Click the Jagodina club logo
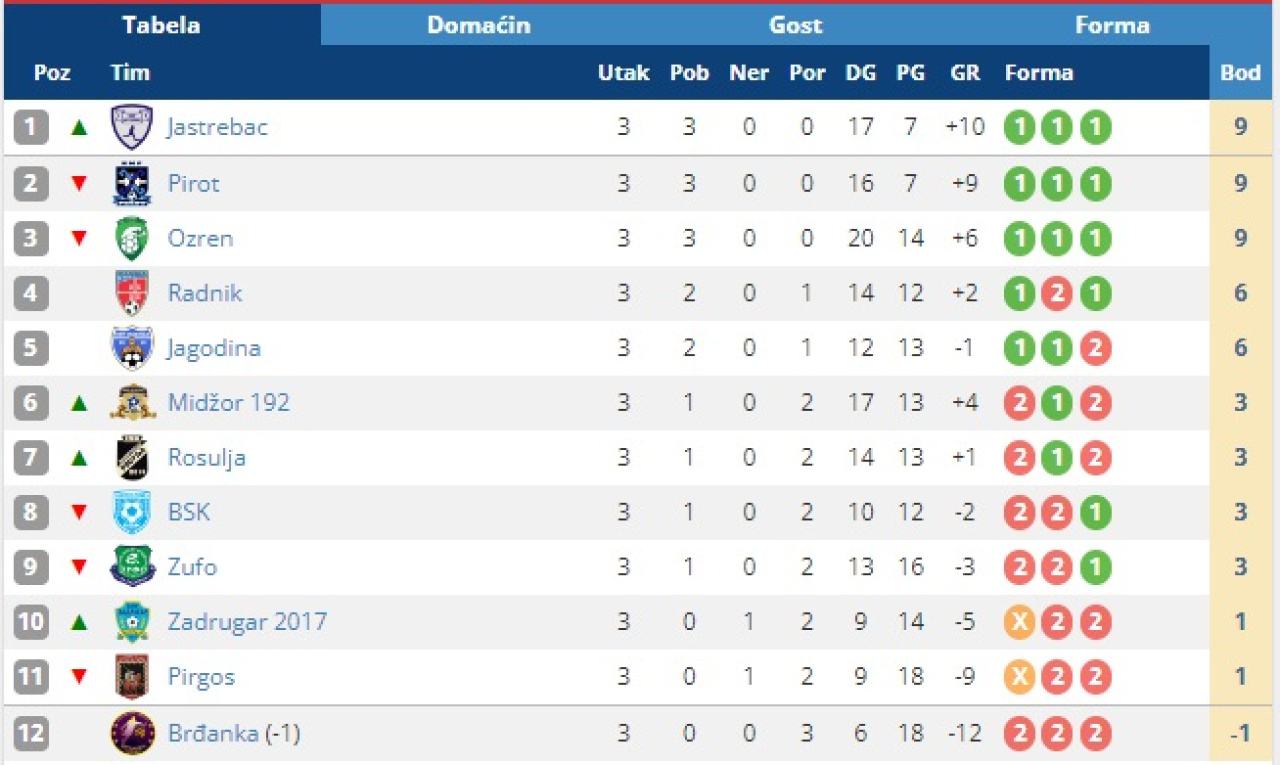This screenshot has width=1280, height=765. (x=131, y=348)
